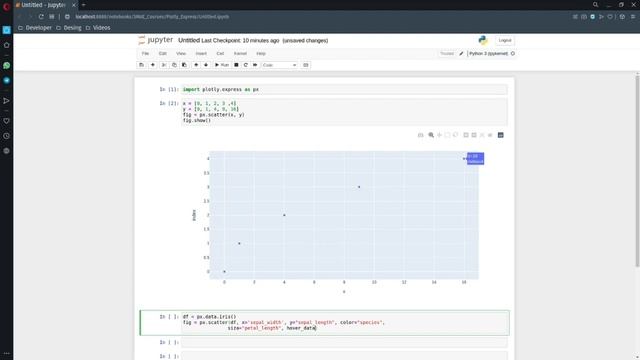640x360 pixels.
Task: Select the plot Pan tool icon
Action: (439, 135)
